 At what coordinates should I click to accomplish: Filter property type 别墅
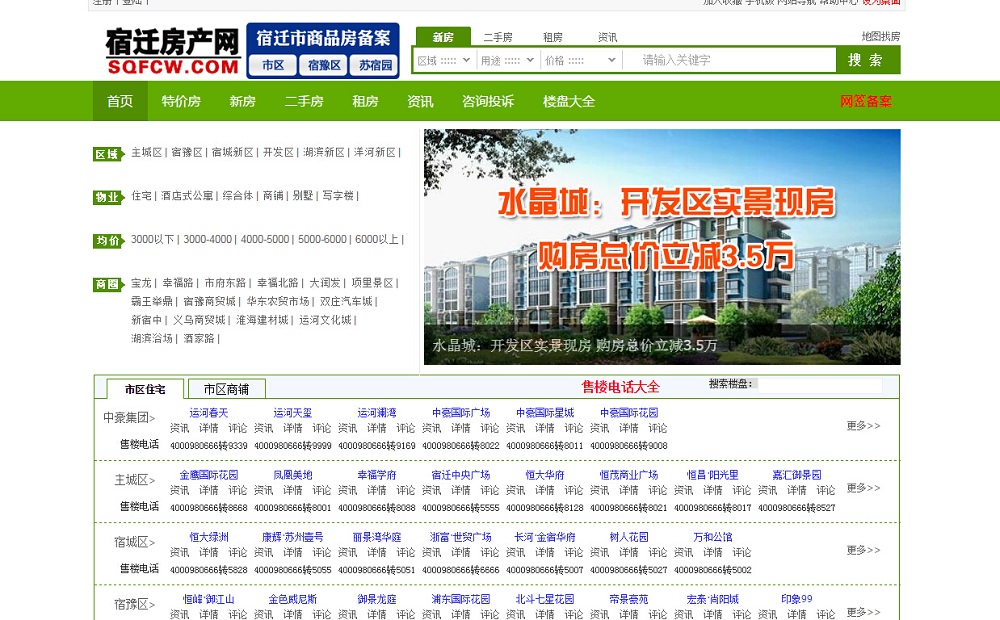302,196
